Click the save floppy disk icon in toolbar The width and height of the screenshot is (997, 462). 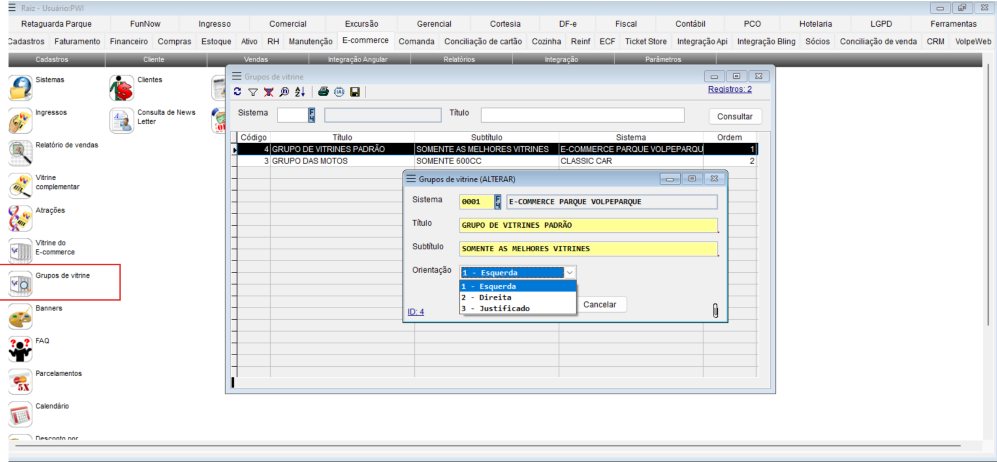tap(355, 92)
